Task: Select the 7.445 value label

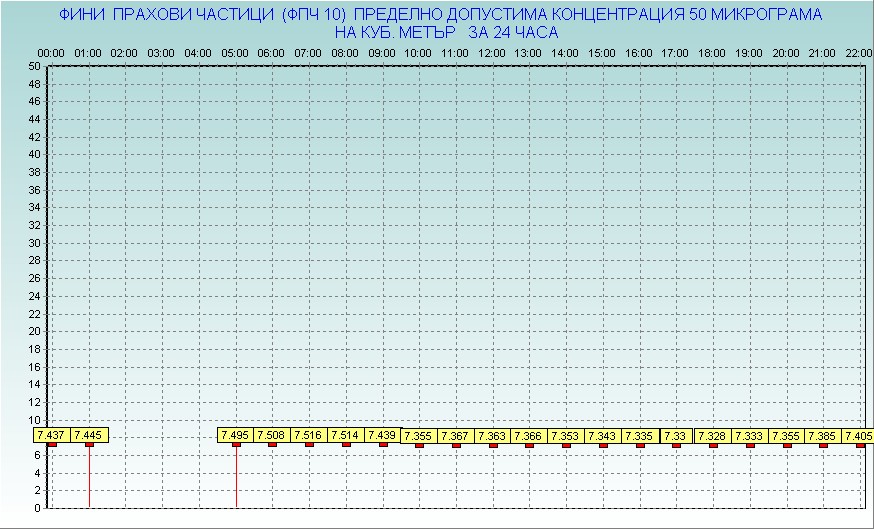Action: click(x=88, y=435)
